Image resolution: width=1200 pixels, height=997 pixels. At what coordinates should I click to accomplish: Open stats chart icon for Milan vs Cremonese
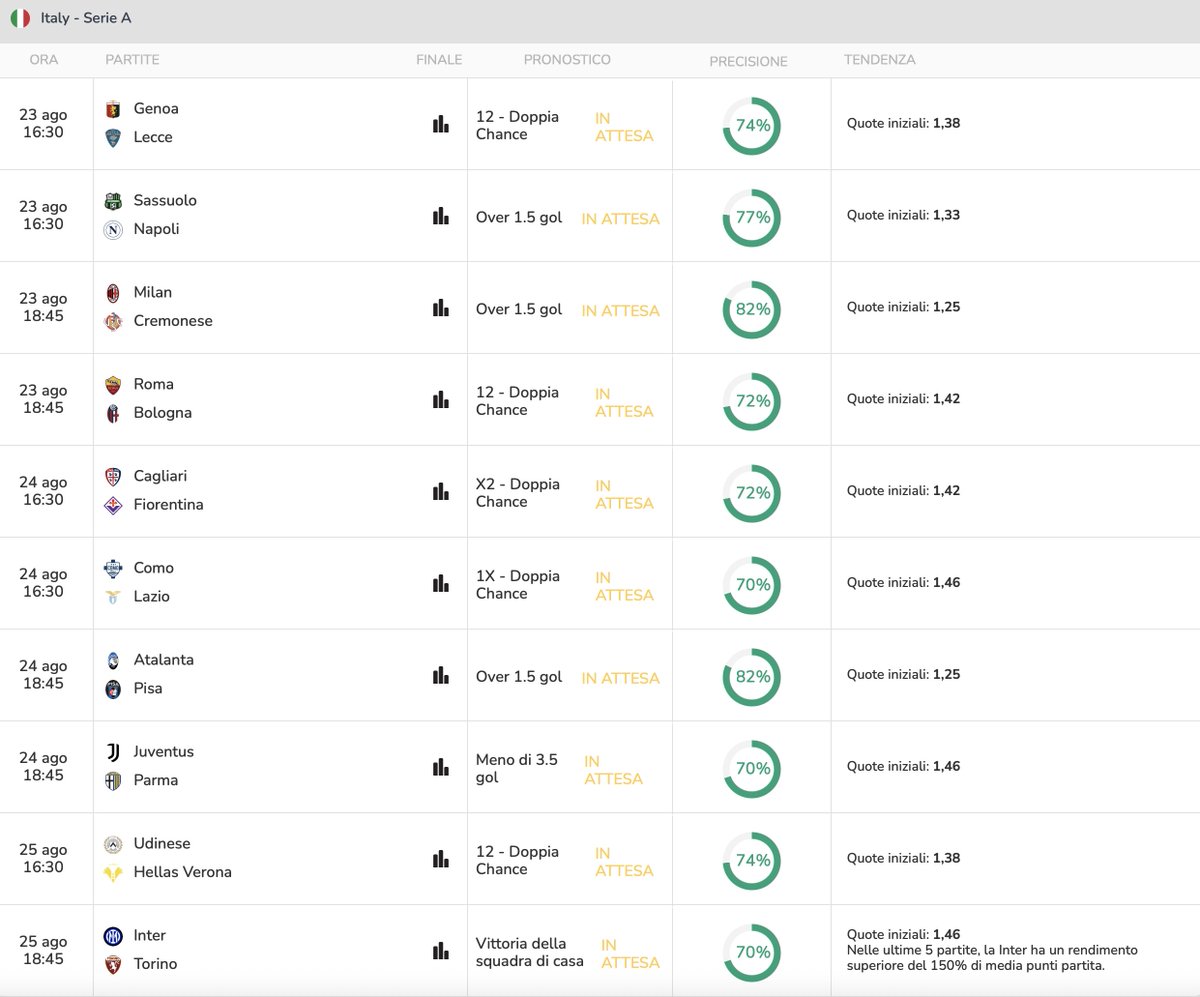point(440,308)
